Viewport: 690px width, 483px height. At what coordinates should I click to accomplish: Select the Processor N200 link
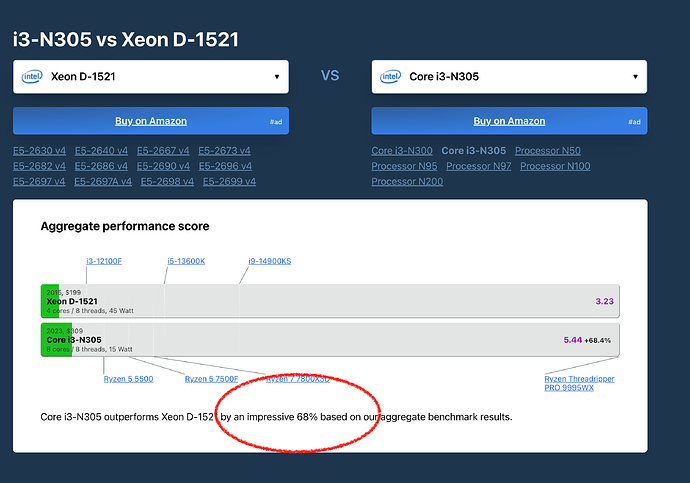[x=407, y=182]
